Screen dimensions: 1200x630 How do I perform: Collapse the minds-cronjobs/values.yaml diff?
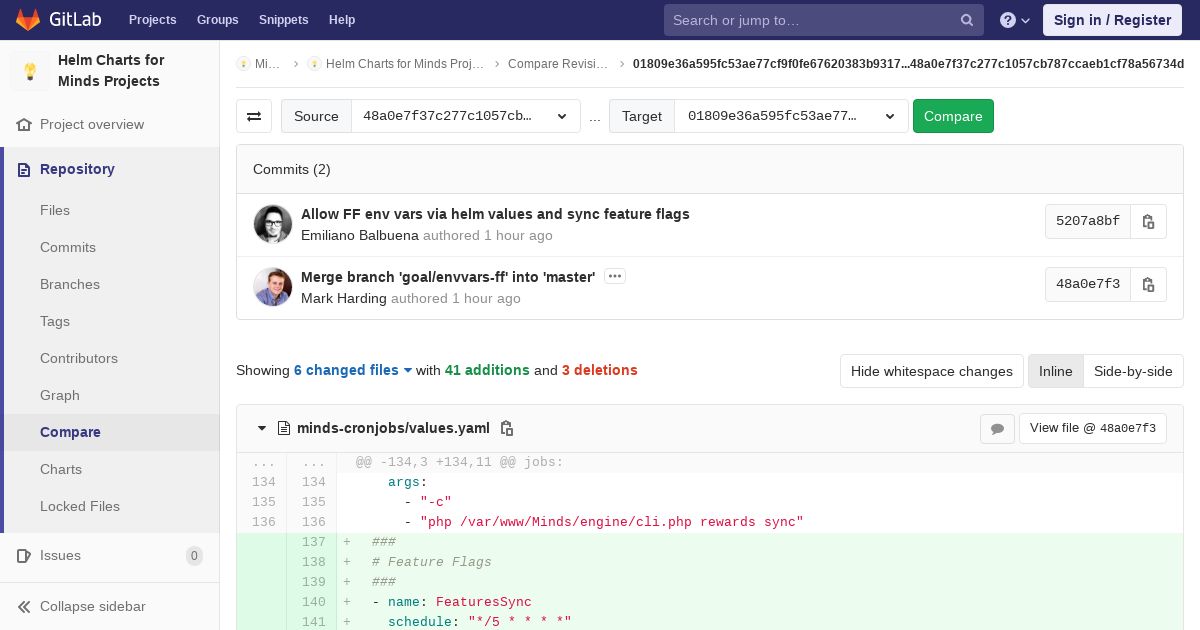click(x=262, y=428)
